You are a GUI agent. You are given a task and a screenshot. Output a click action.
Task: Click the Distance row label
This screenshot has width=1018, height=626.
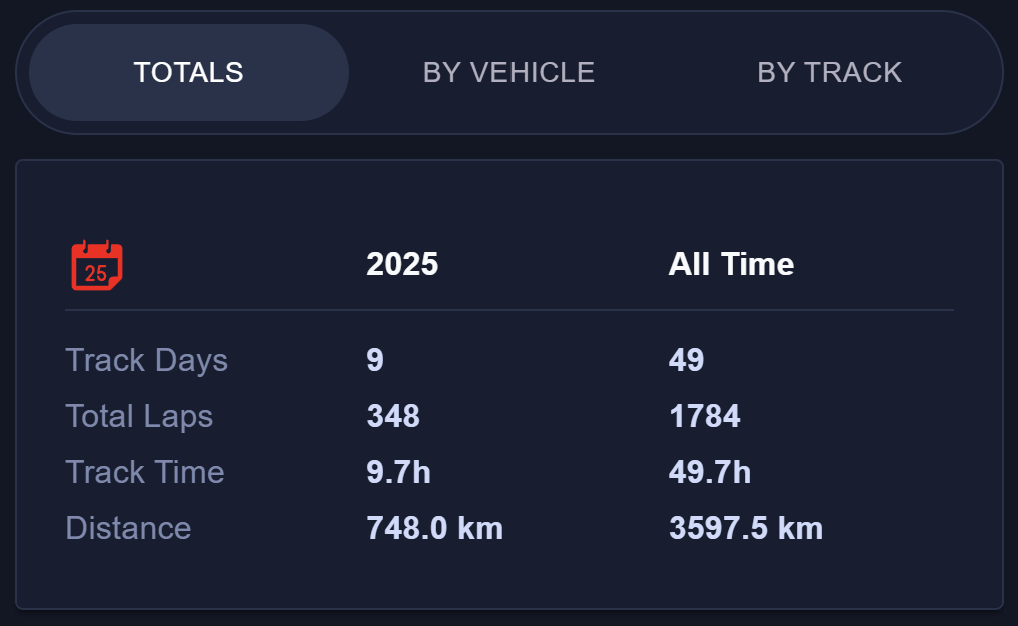(128, 527)
